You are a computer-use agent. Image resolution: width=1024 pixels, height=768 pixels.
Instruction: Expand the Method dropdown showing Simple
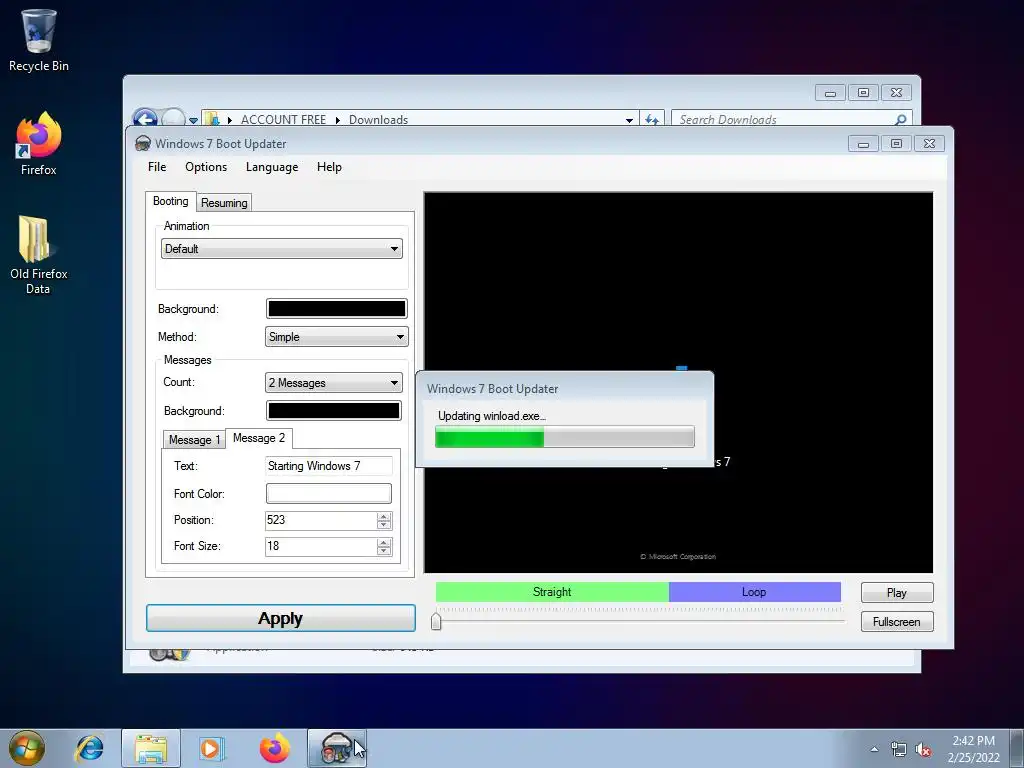pos(336,336)
